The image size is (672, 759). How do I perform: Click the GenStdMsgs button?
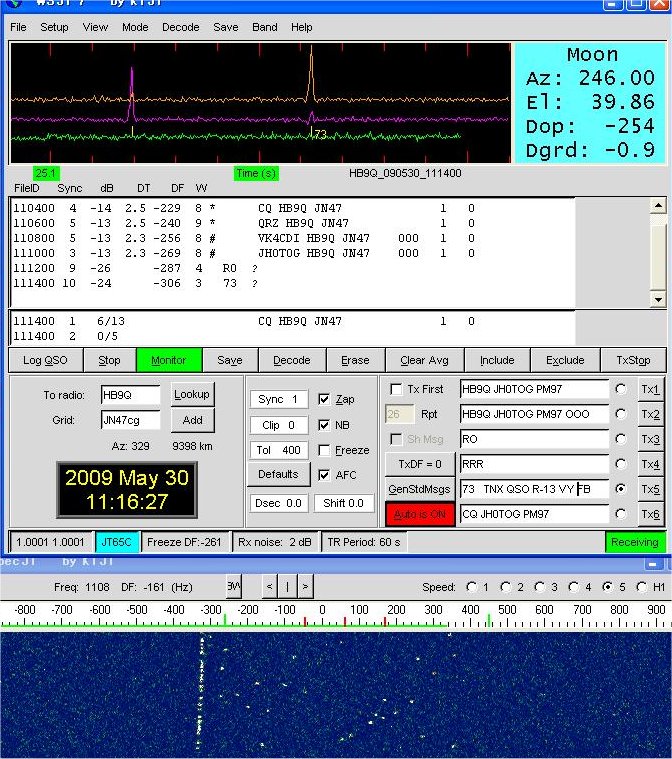(x=420, y=489)
